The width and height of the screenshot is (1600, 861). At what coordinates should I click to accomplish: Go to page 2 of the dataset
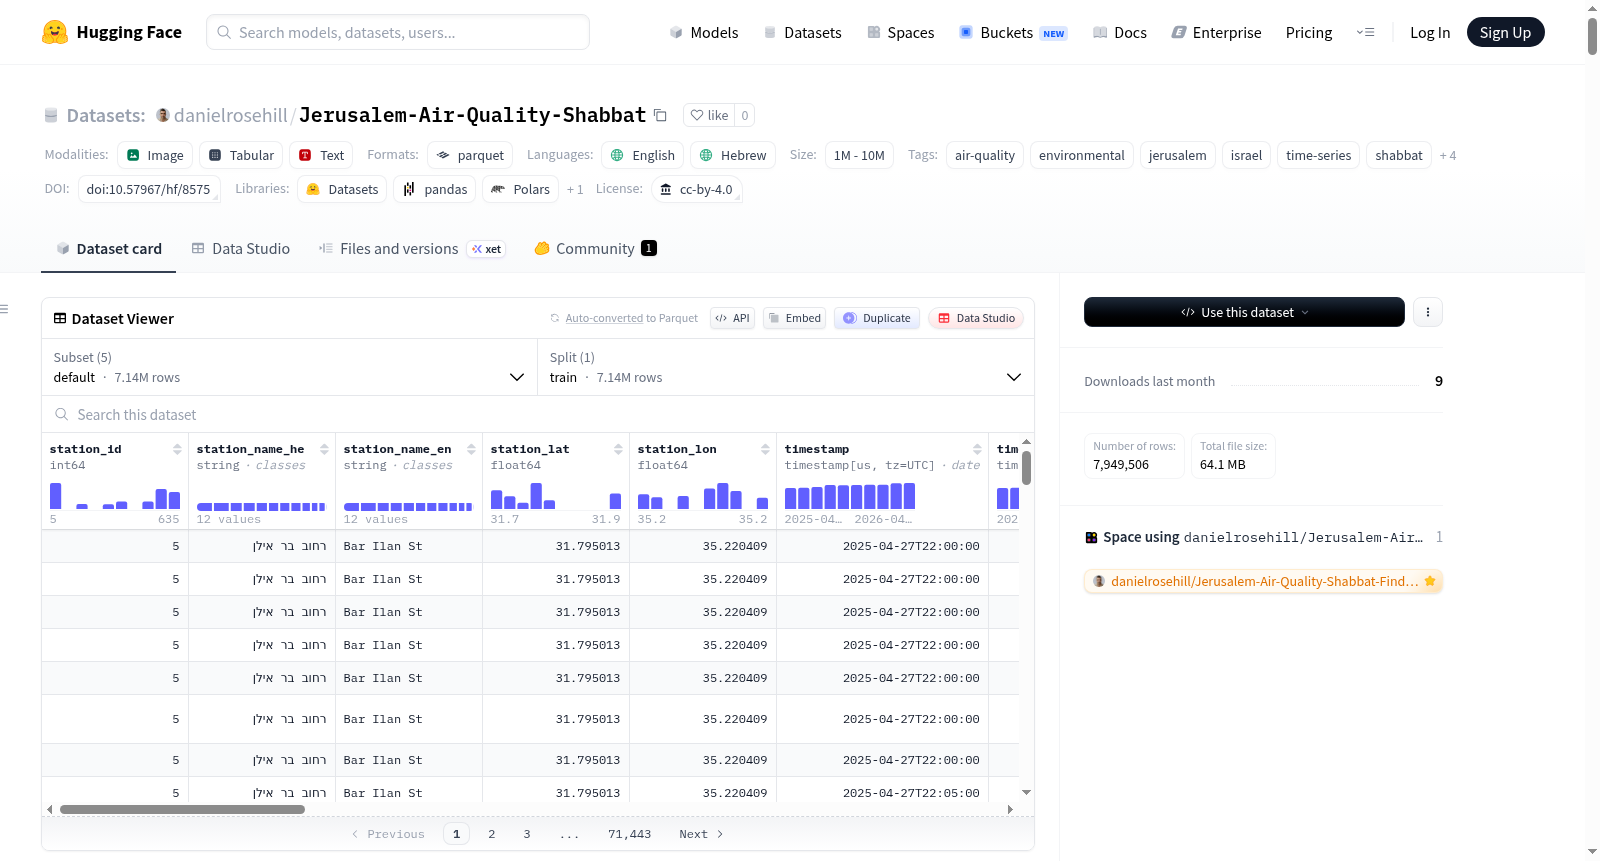tap(492, 834)
